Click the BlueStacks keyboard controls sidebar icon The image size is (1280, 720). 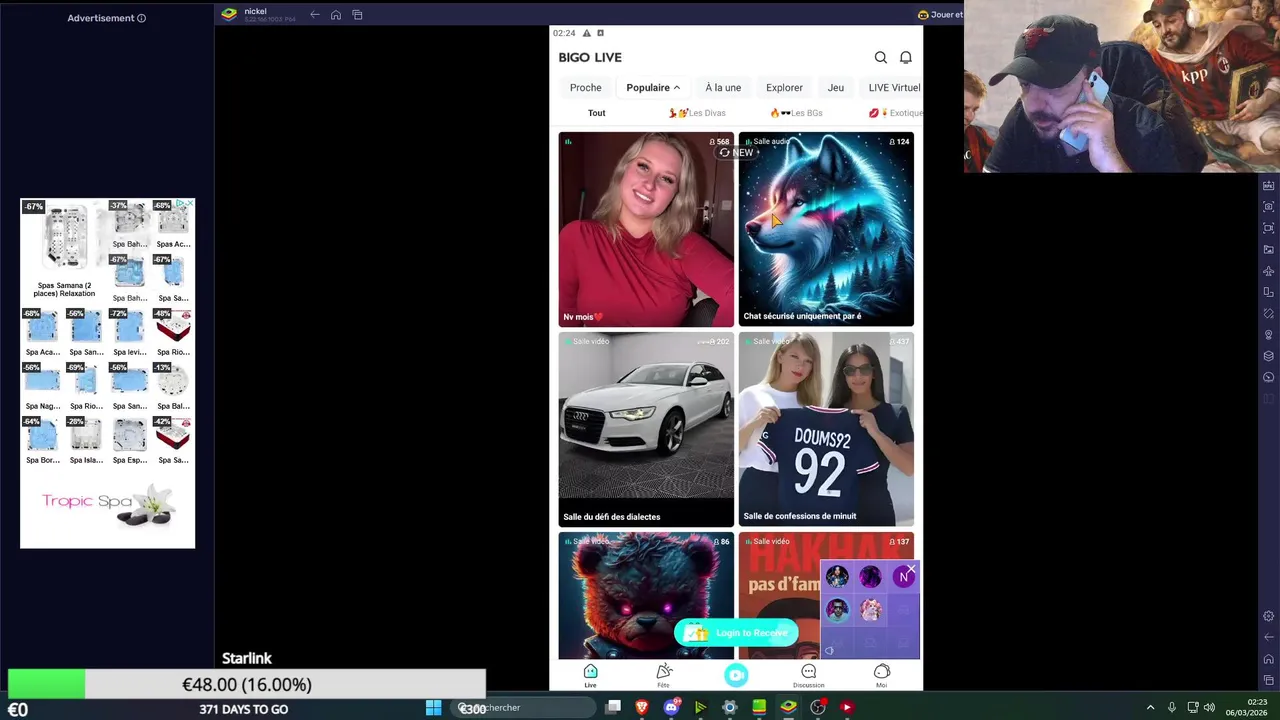(x=1269, y=186)
